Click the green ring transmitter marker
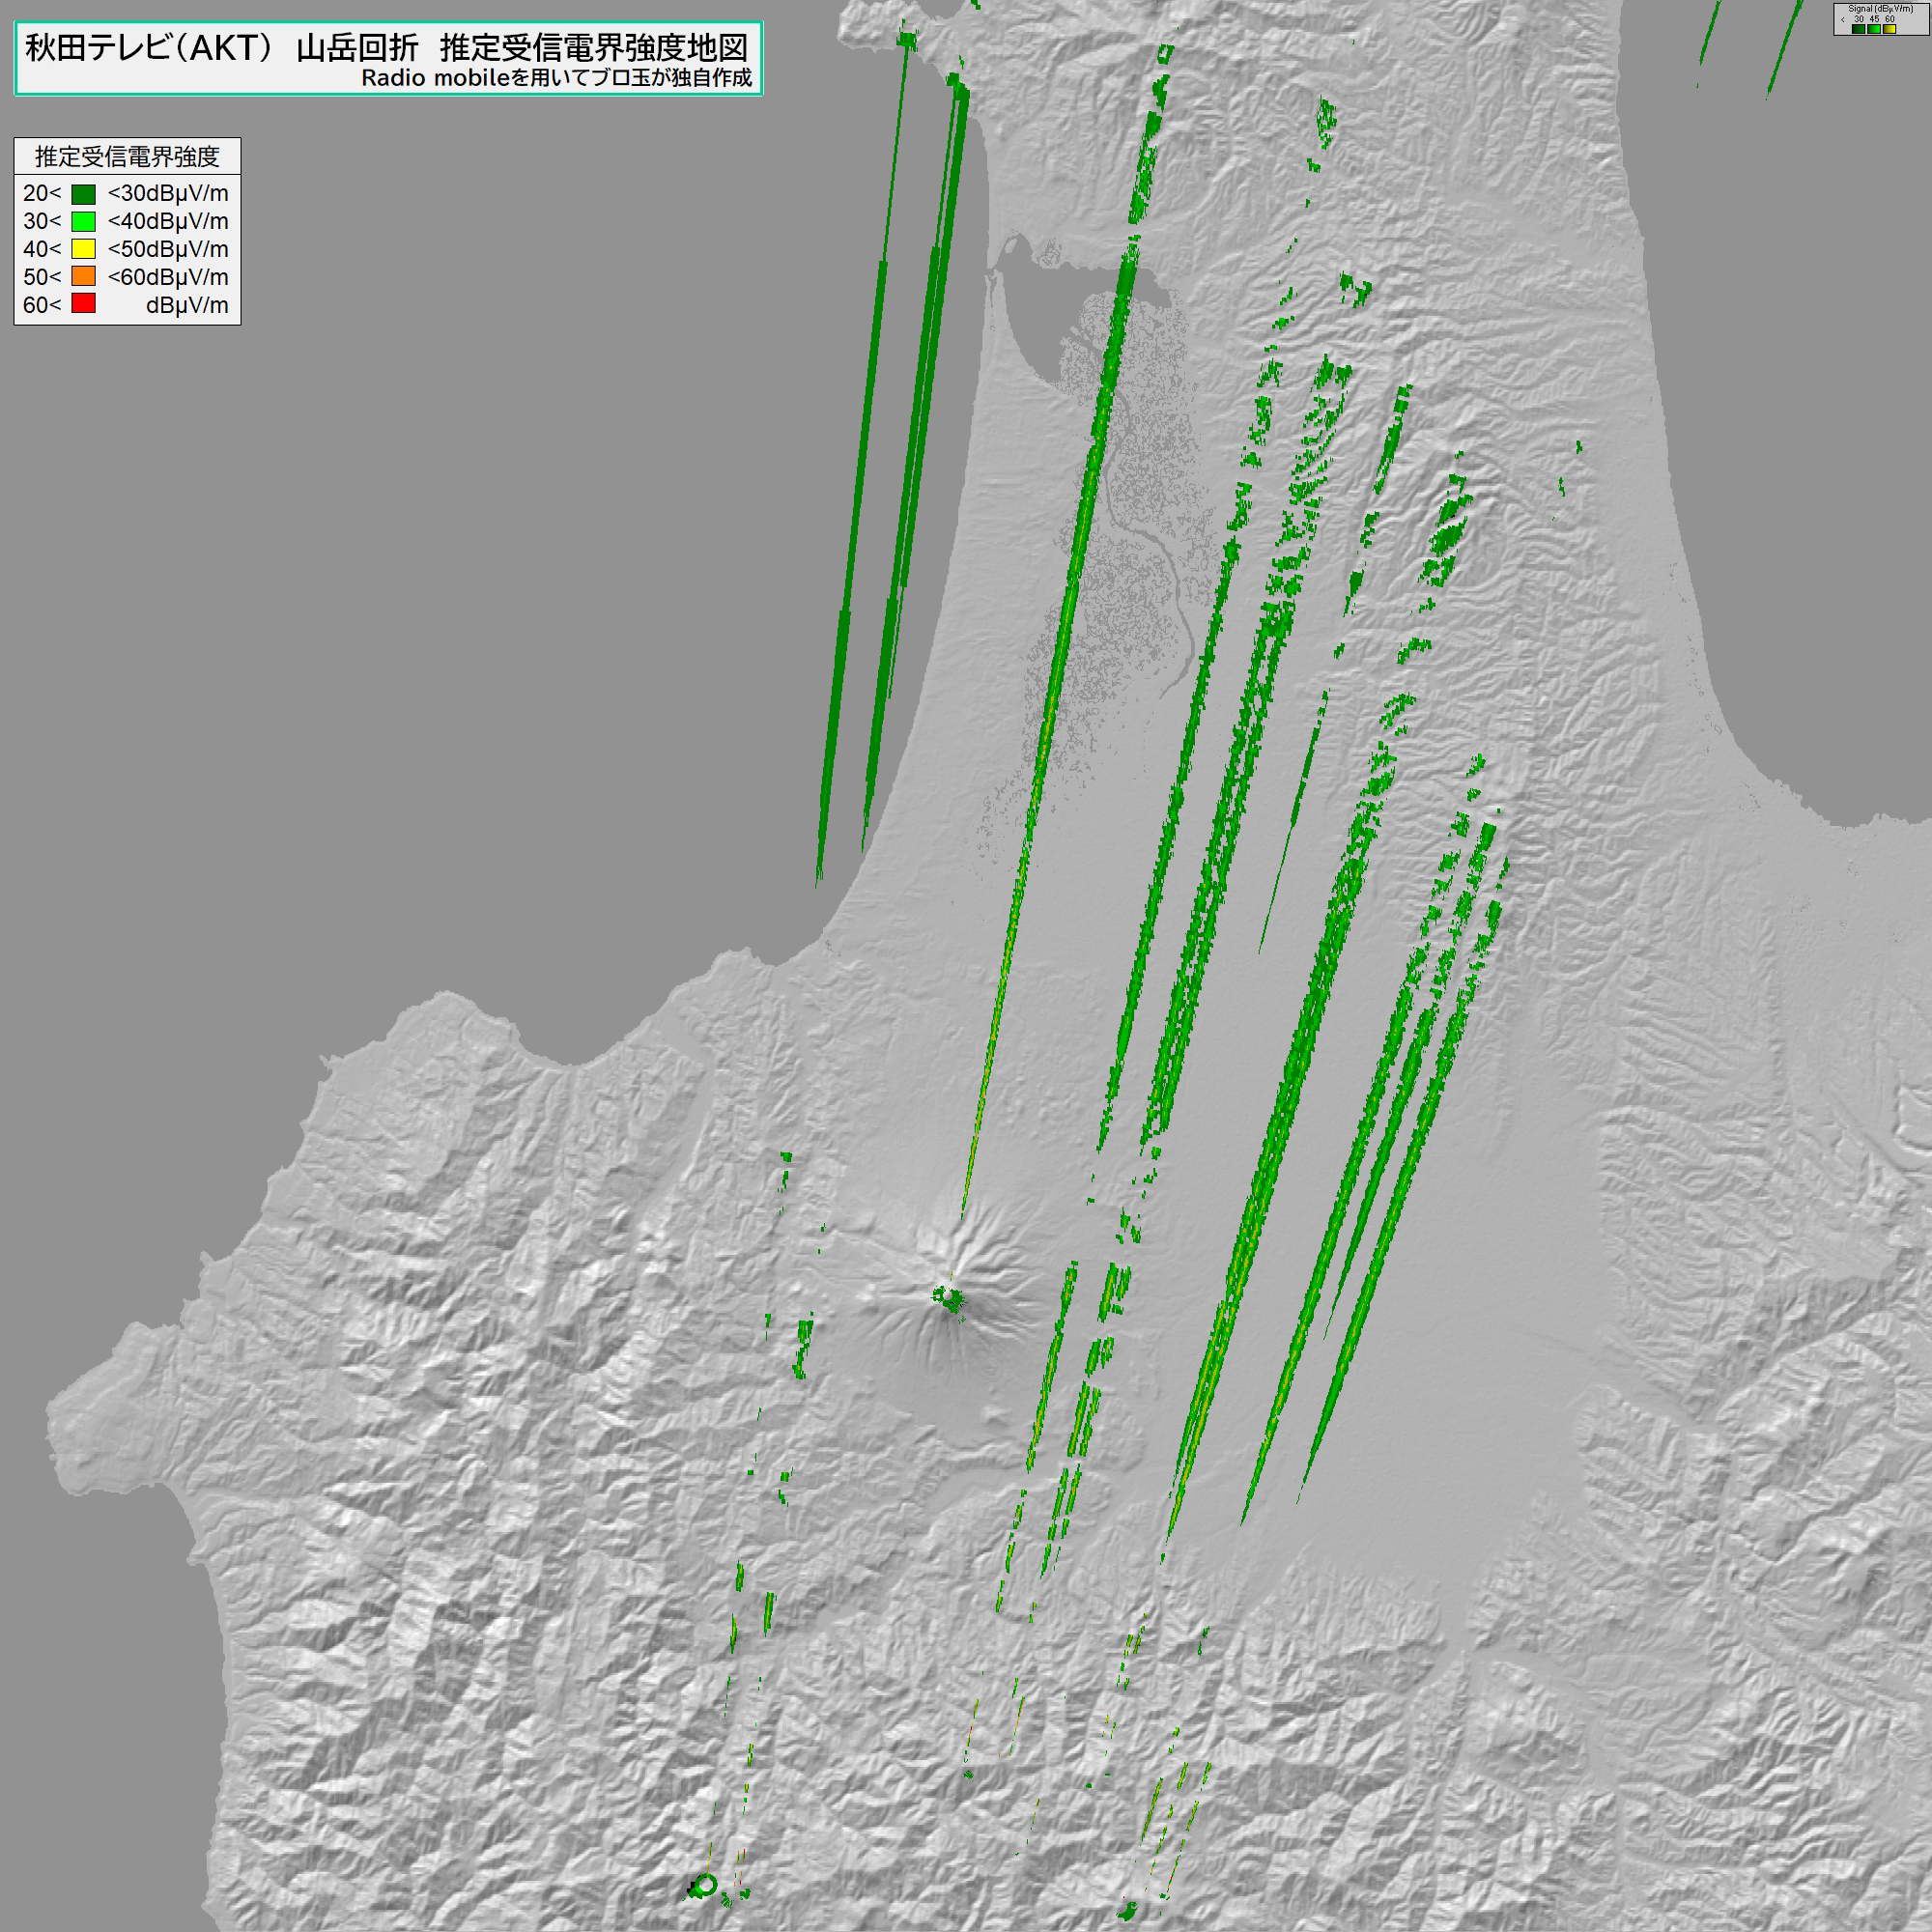Image resolution: width=1932 pixels, height=1932 pixels. (x=705, y=1885)
